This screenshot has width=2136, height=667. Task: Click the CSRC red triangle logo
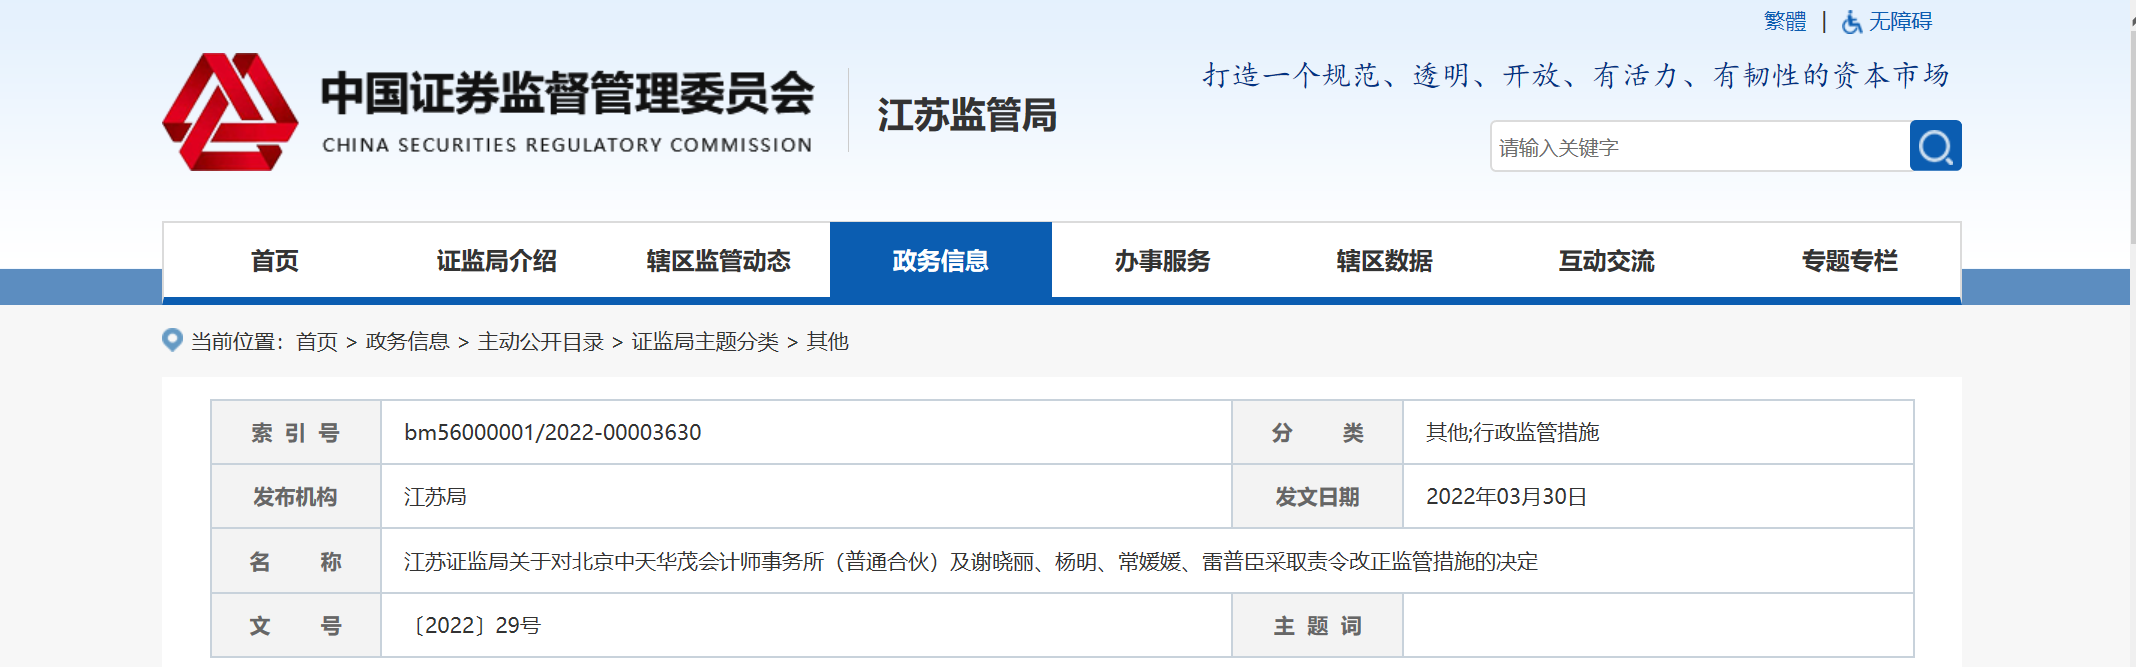[230, 113]
